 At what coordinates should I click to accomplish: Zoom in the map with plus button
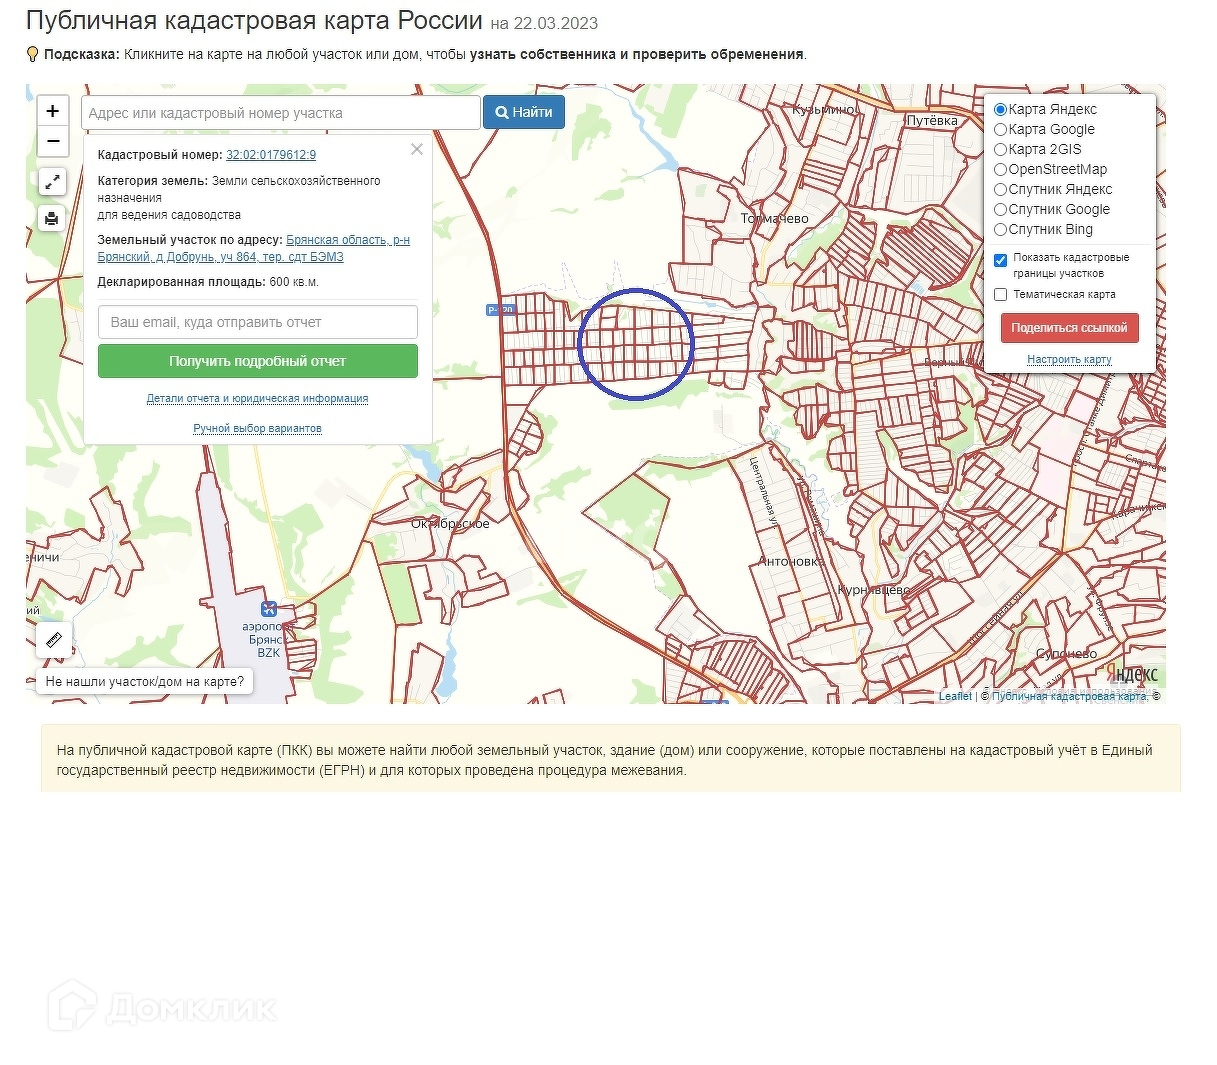(53, 111)
